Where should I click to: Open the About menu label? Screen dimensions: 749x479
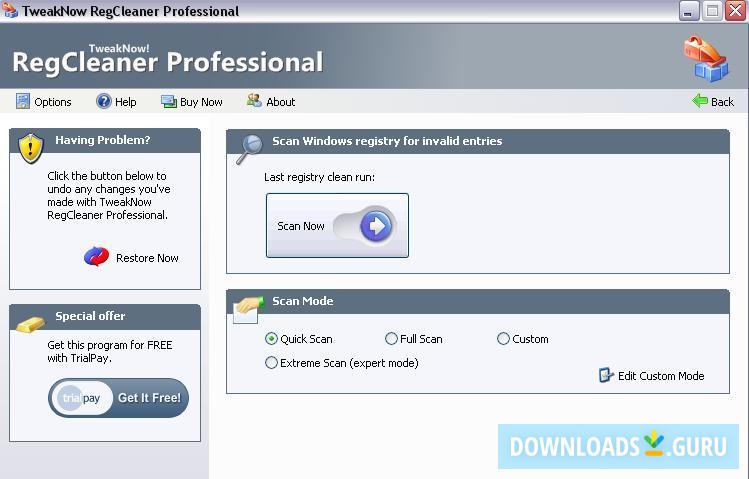click(281, 102)
